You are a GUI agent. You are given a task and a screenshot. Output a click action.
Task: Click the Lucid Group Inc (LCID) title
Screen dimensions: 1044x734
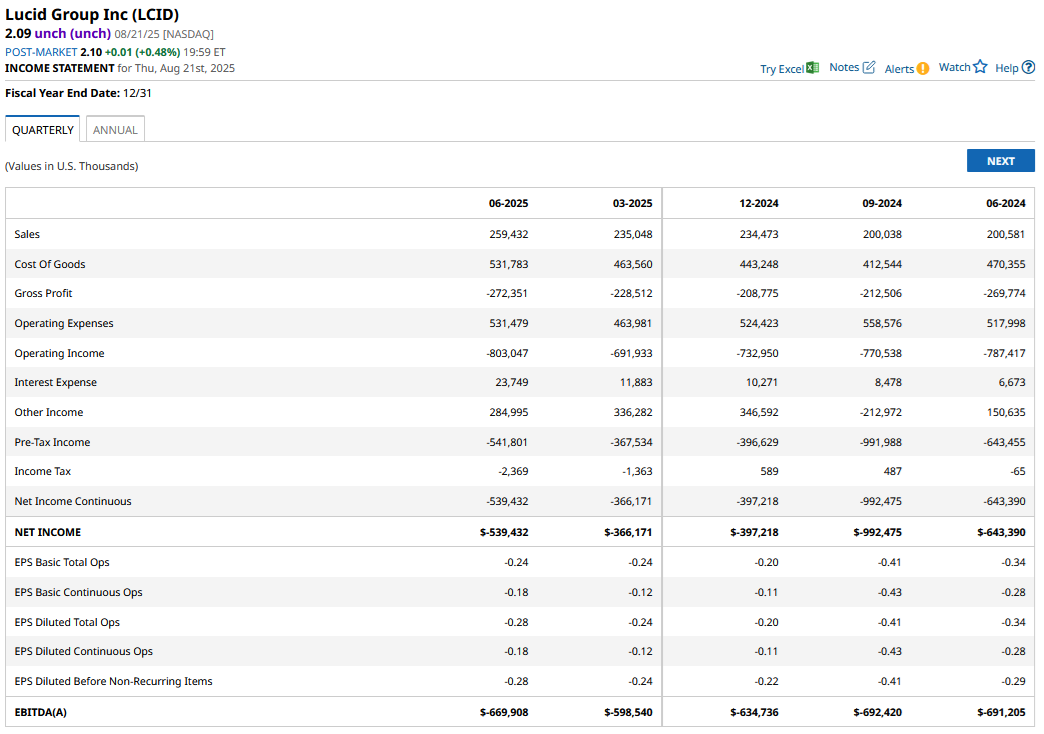(92, 15)
